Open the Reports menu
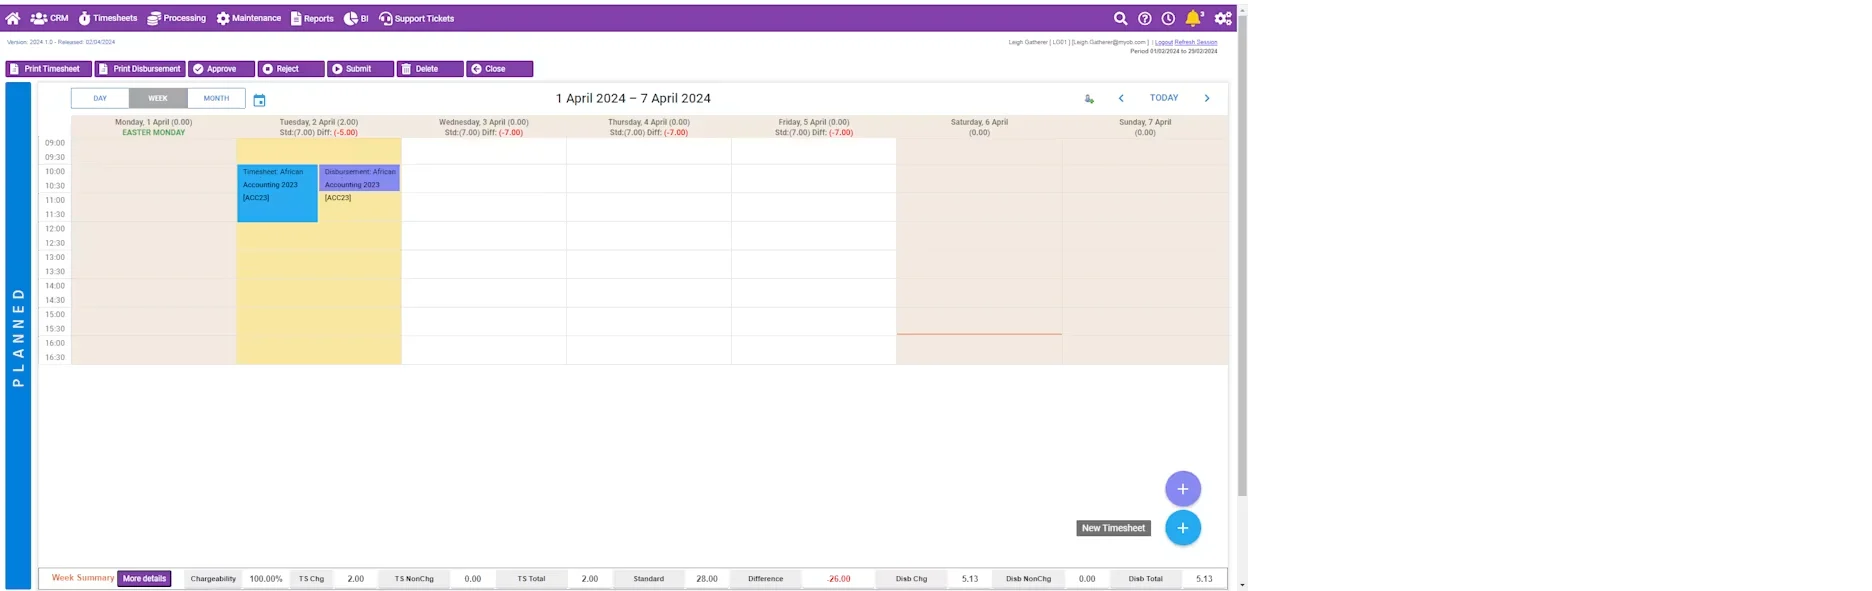The width and height of the screenshot is (1872, 591). 312,18
